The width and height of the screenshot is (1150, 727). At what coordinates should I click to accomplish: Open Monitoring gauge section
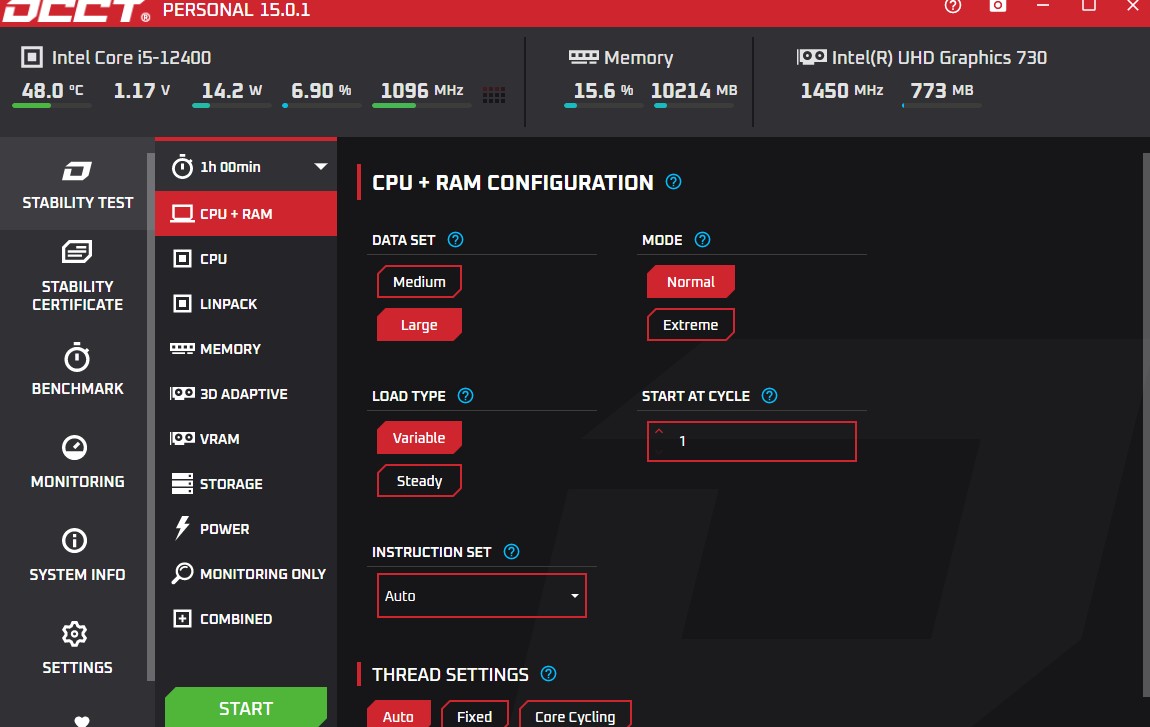(77, 462)
